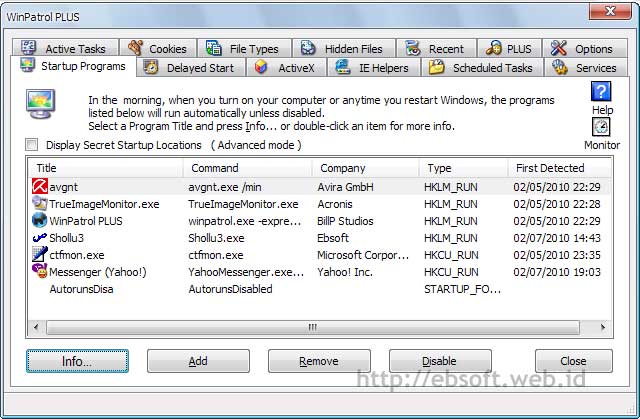Viewport: 640px width, 419px height.
Task: Click the scrollbar right arrow
Action: [603, 327]
